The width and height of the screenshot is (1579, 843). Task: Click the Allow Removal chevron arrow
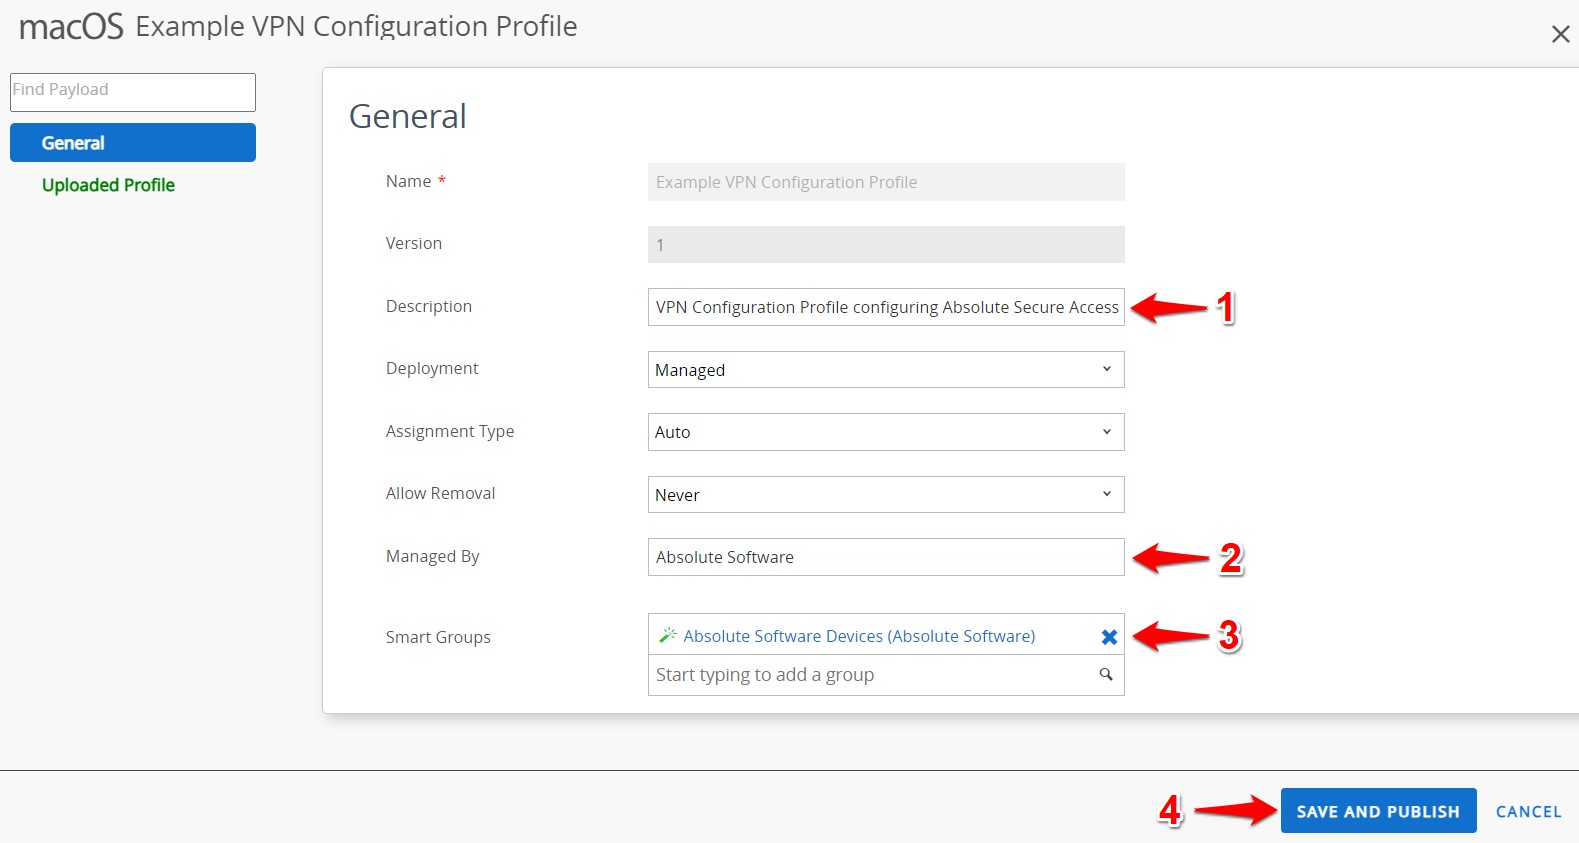(1107, 494)
